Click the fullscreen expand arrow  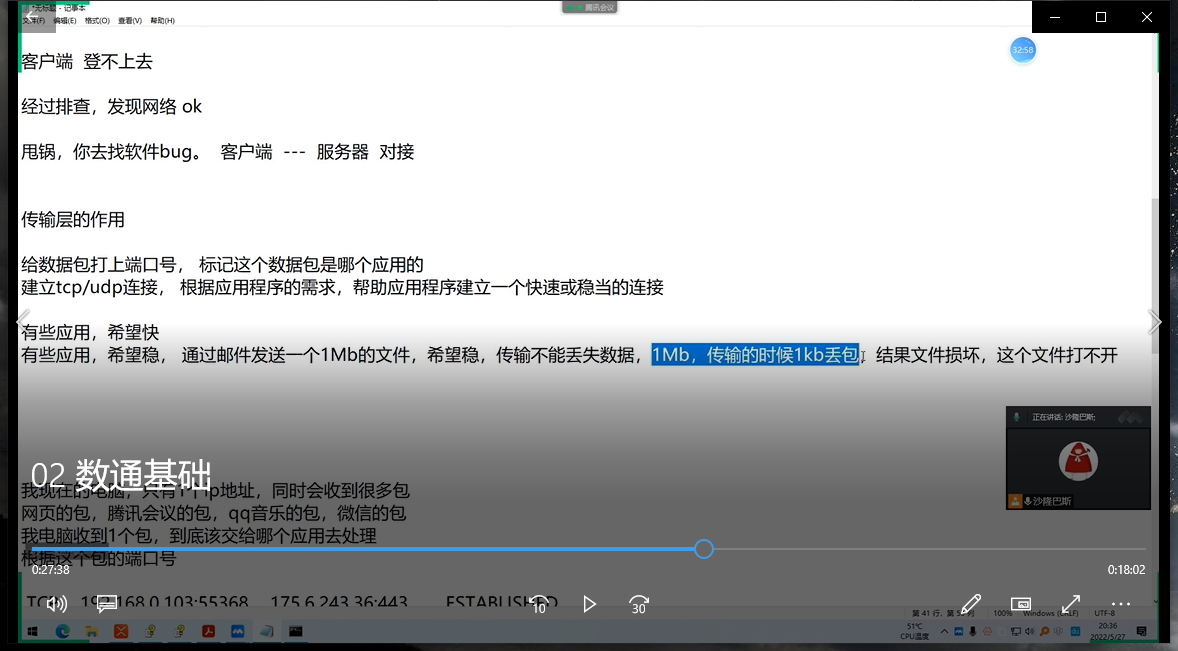(1071, 604)
